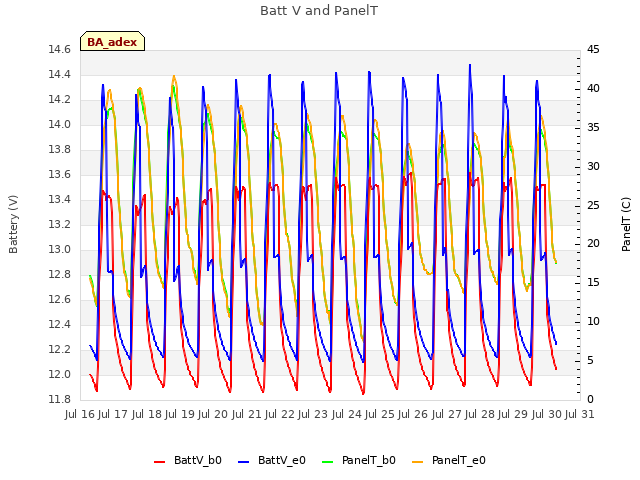This screenshot has height=480, width=640.
Task: Click the PanelT (C) axis label
Action: point(626,224)
